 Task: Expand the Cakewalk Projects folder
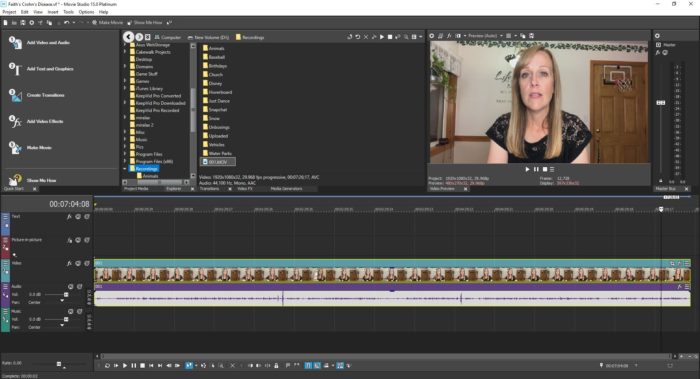pos(125,52)
